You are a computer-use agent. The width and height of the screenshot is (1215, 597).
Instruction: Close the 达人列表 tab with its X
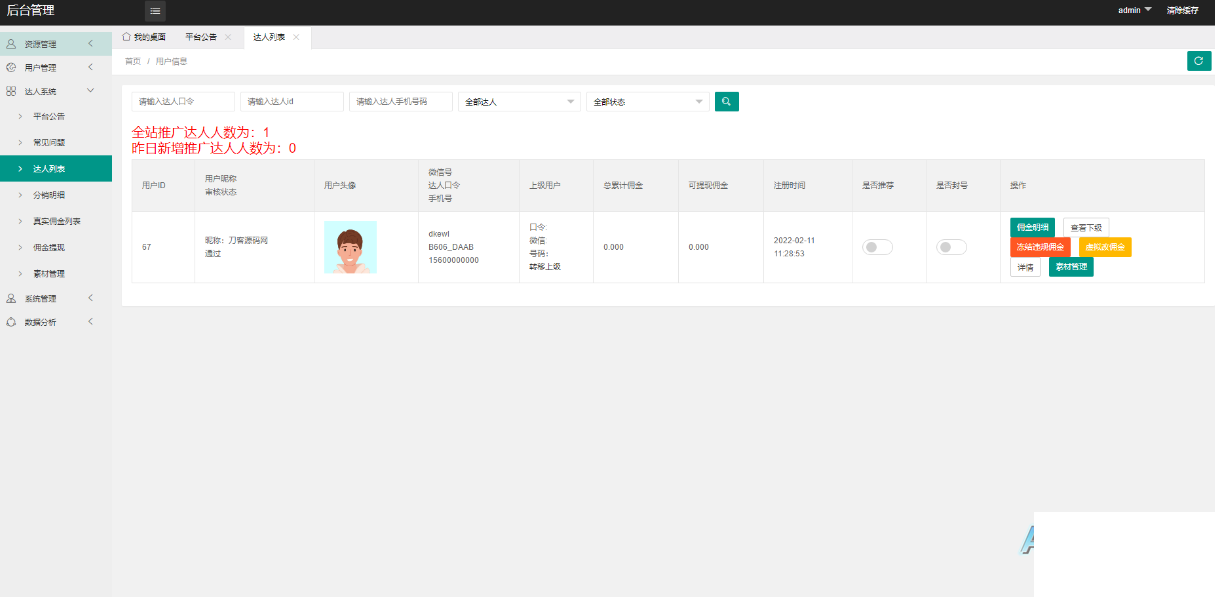point(296,37)
